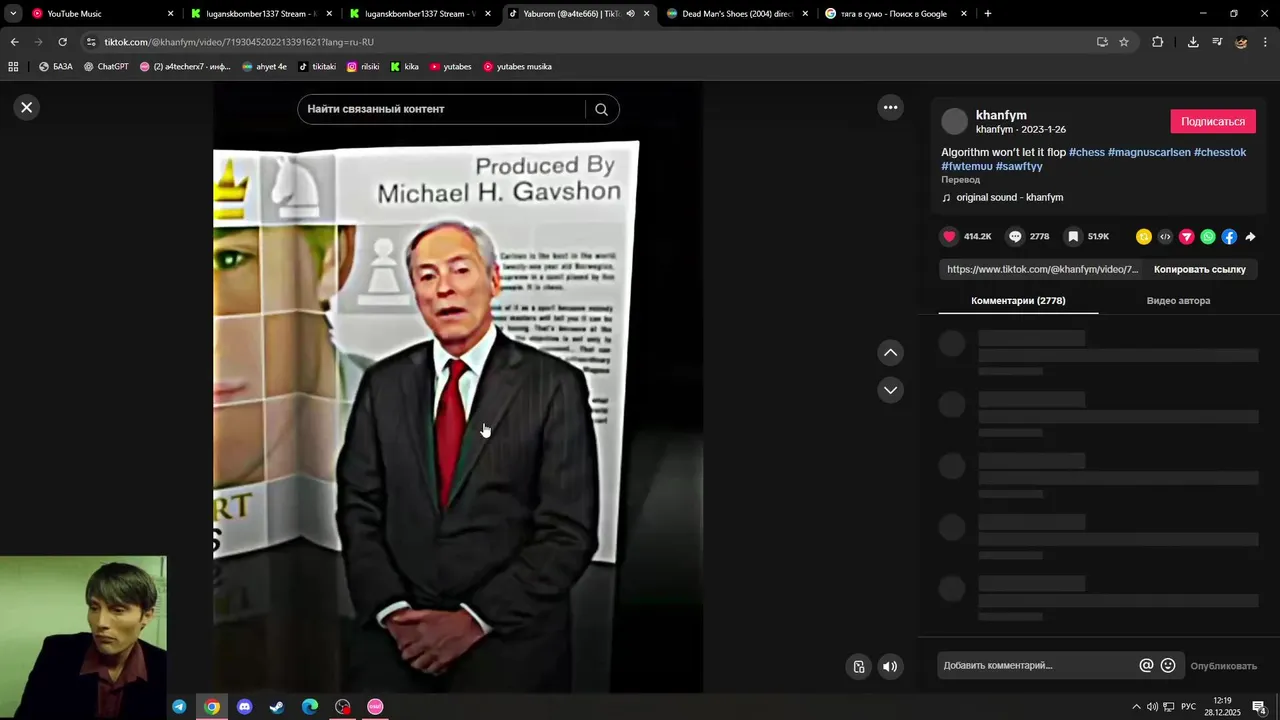Screen dimensions: 1280x720
Task: Click Перевод to translate caption
Action: tap(960, 180)
